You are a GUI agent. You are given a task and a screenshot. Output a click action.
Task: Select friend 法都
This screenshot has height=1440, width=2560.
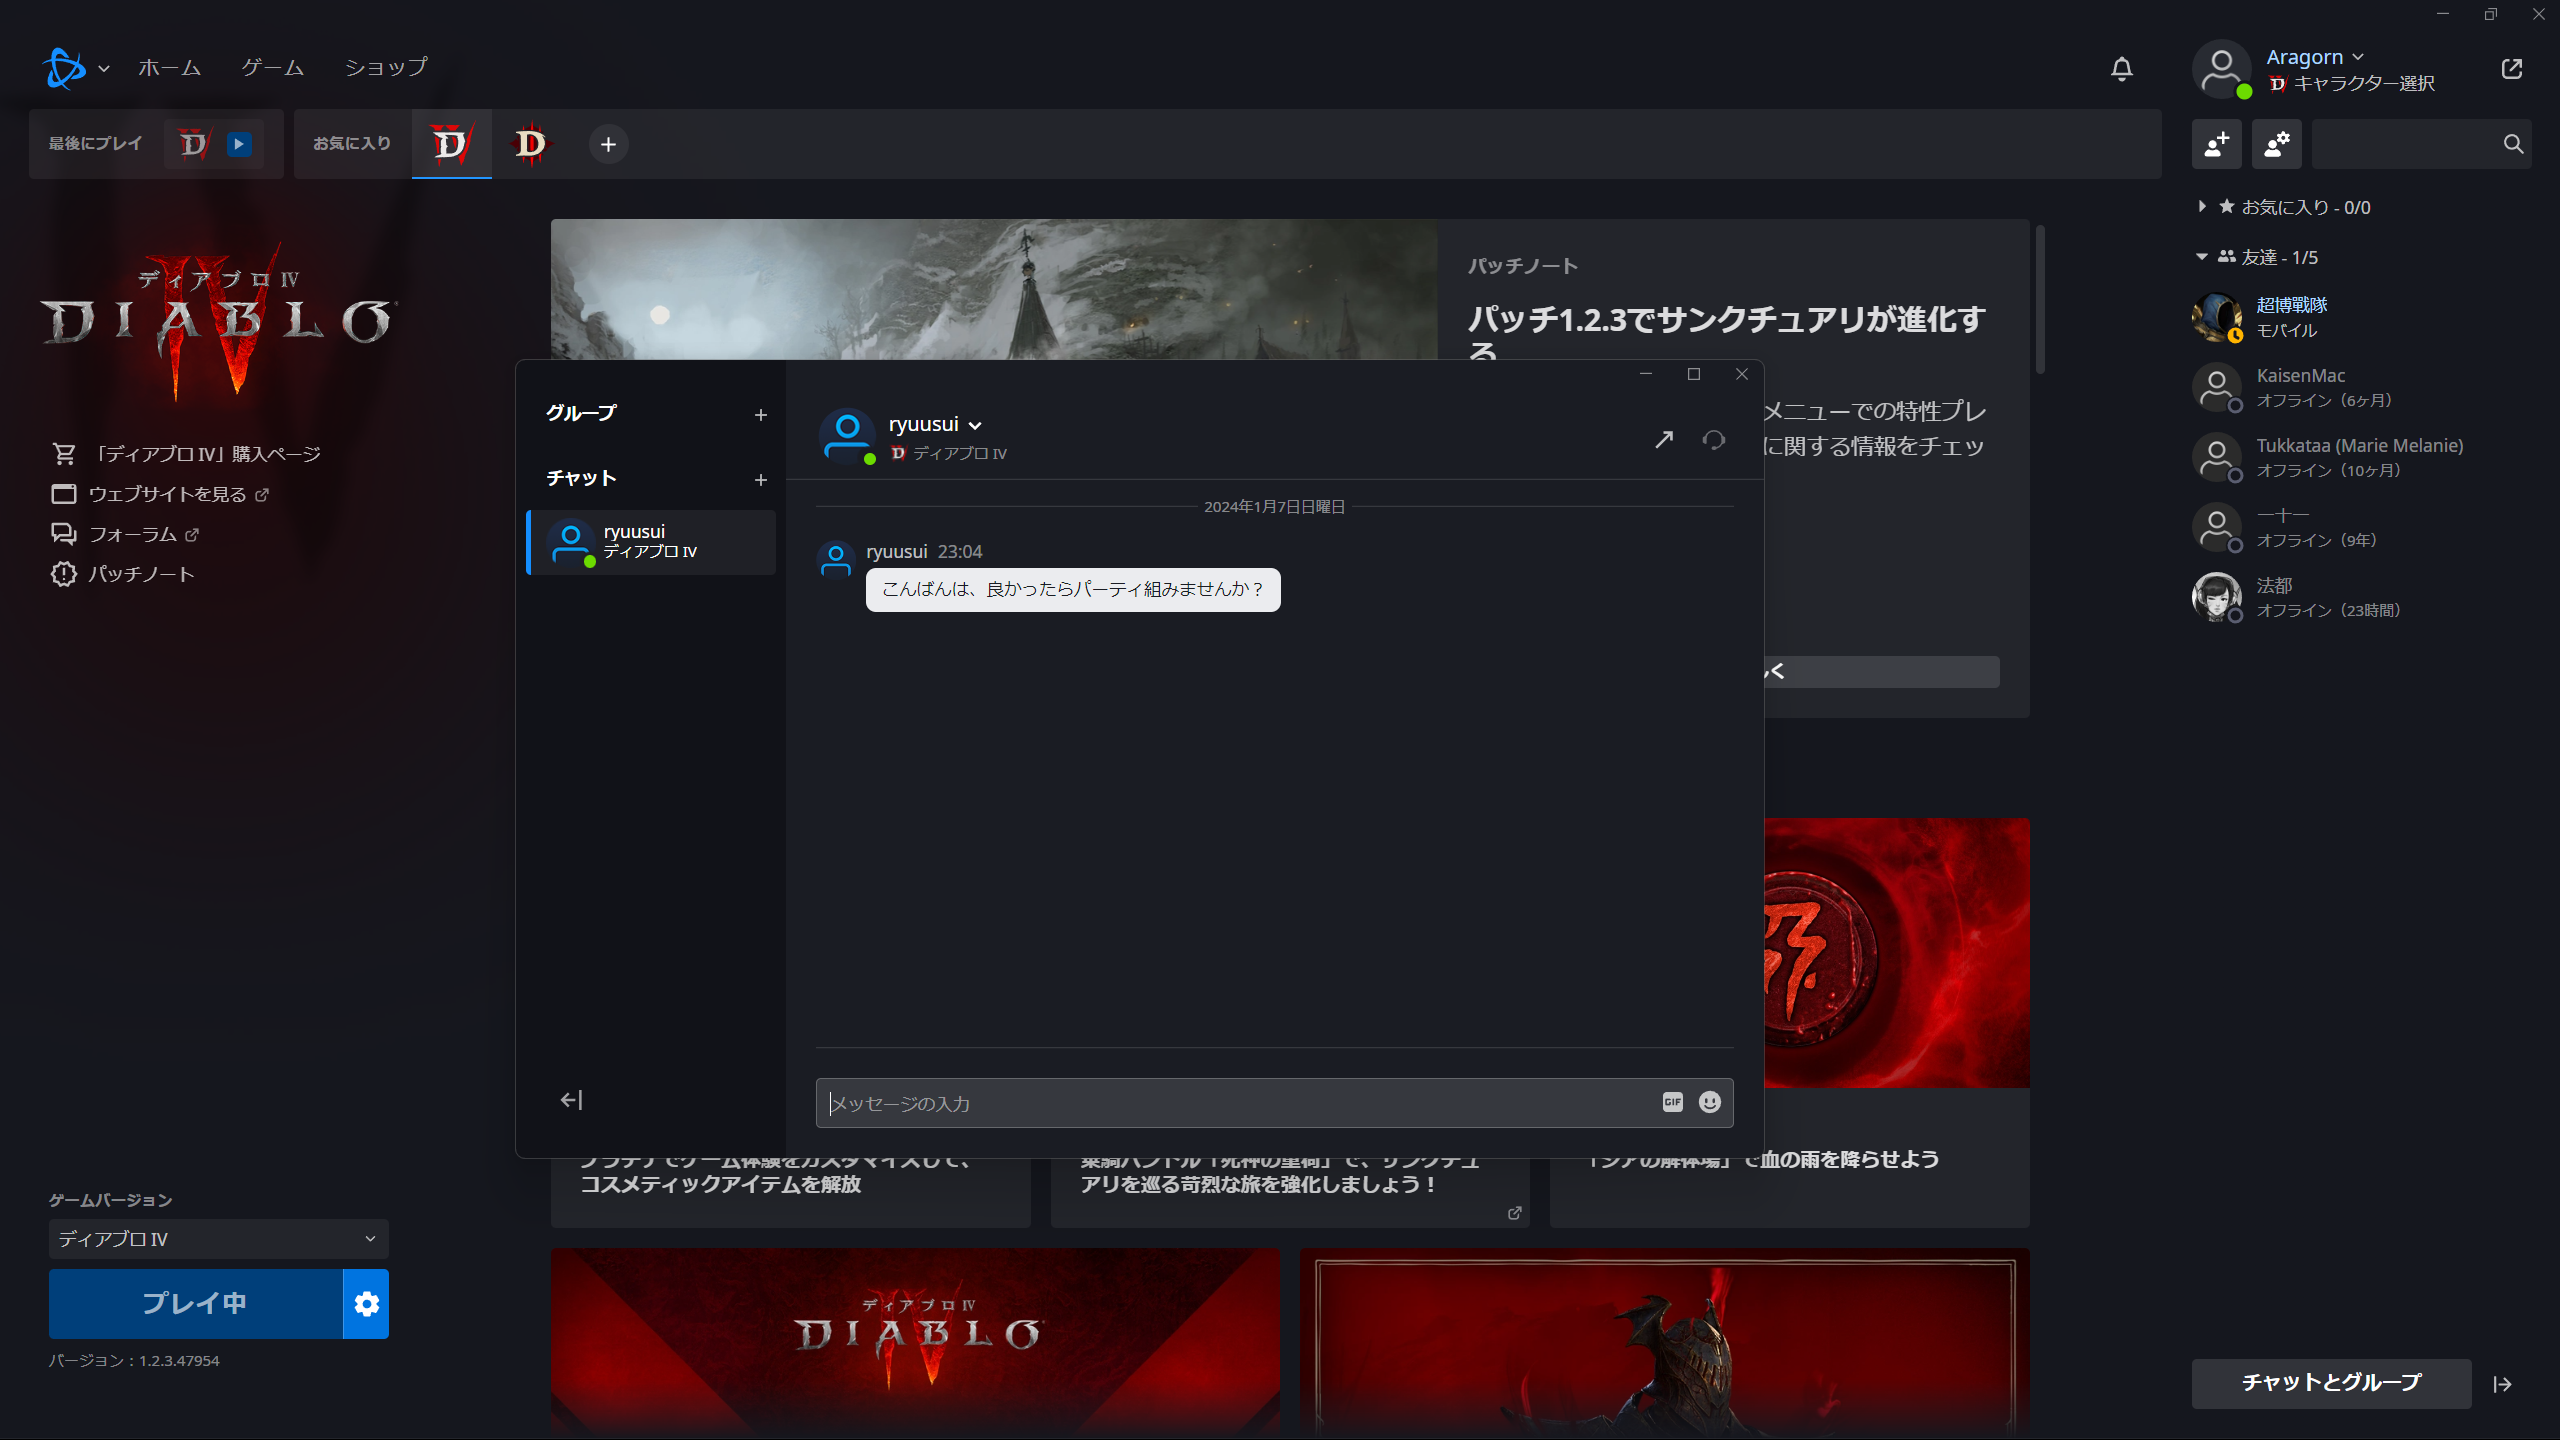pyautogui.click(x=2360, y=597)
